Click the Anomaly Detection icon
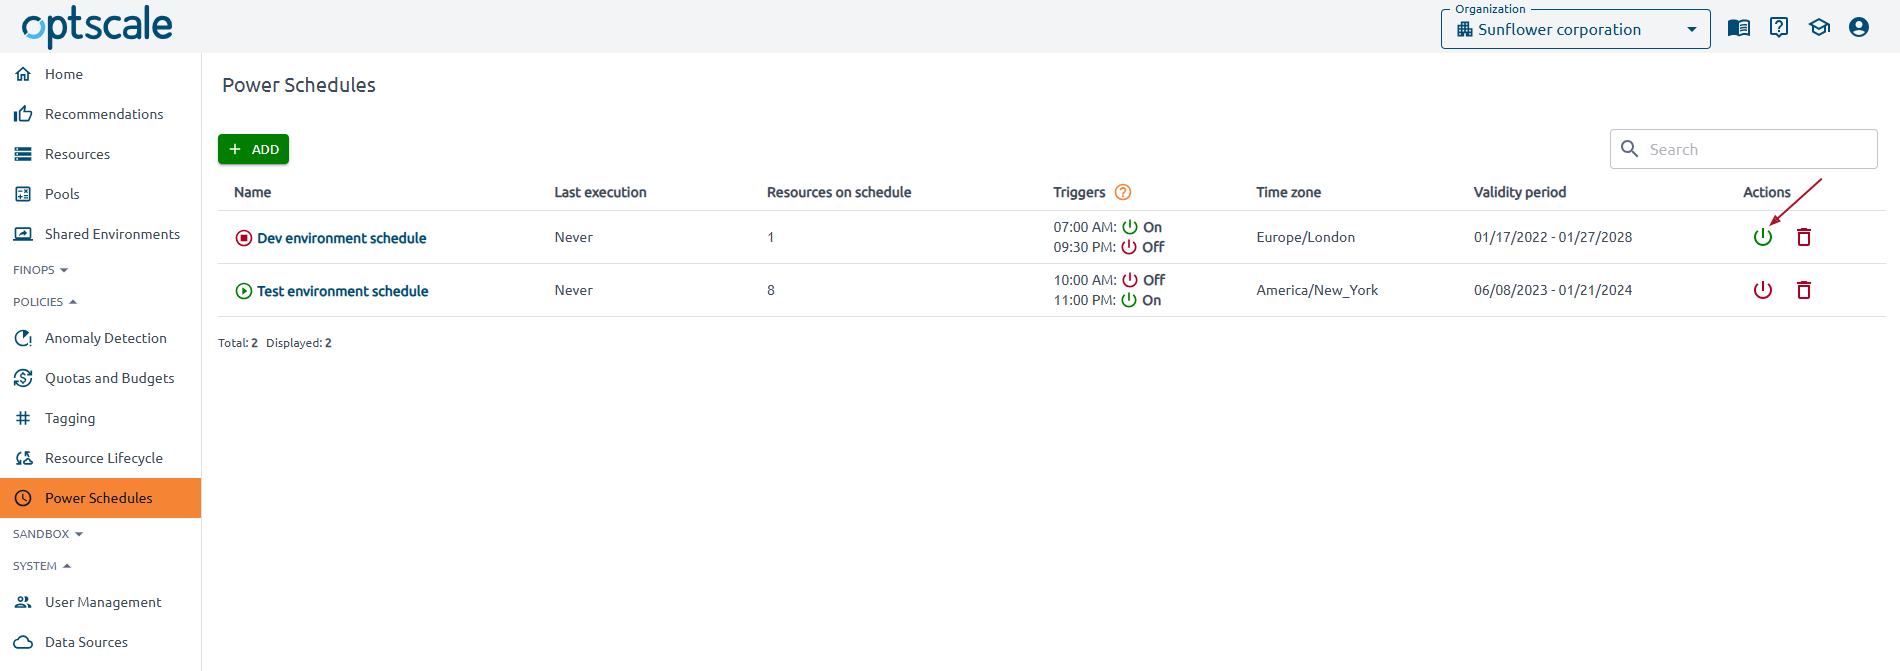 [x=23, y=338]
